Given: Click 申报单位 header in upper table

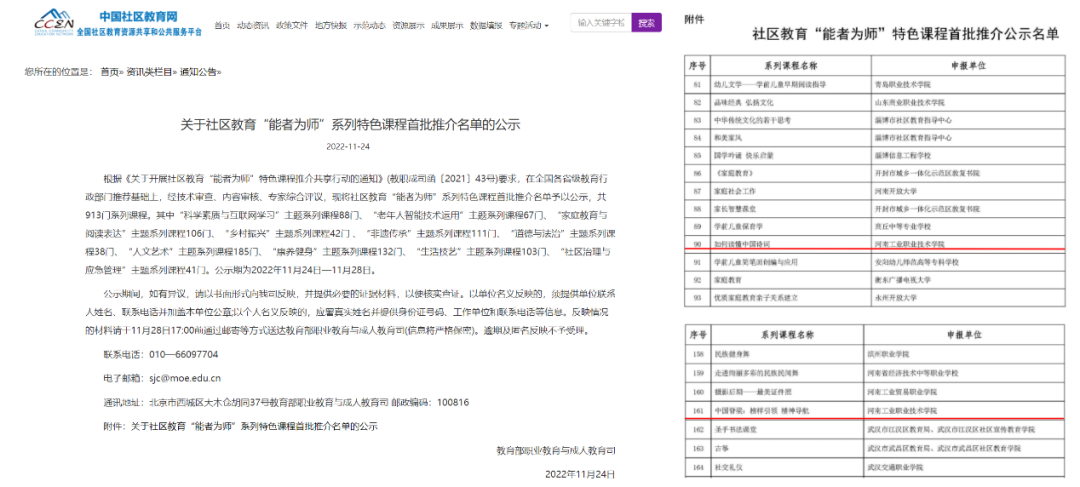Looking at the screenshot, I should pyautogui.click(x=968, y=65).
